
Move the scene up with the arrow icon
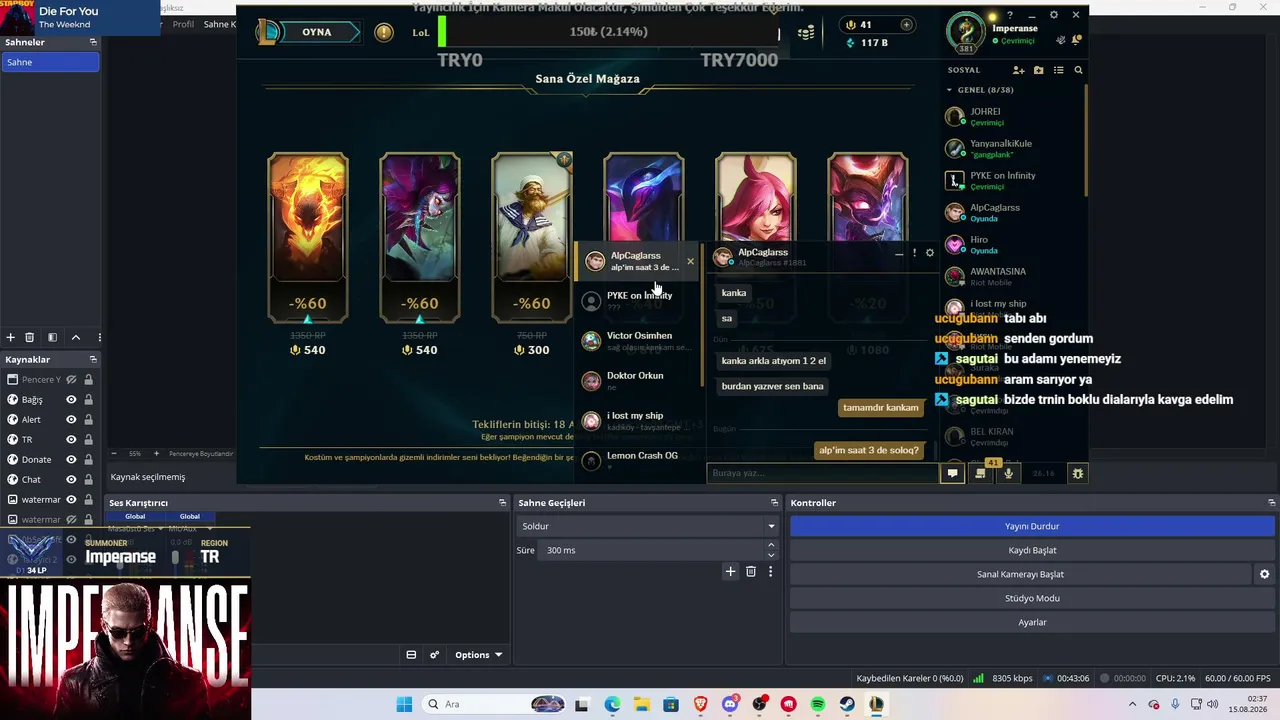76,338
